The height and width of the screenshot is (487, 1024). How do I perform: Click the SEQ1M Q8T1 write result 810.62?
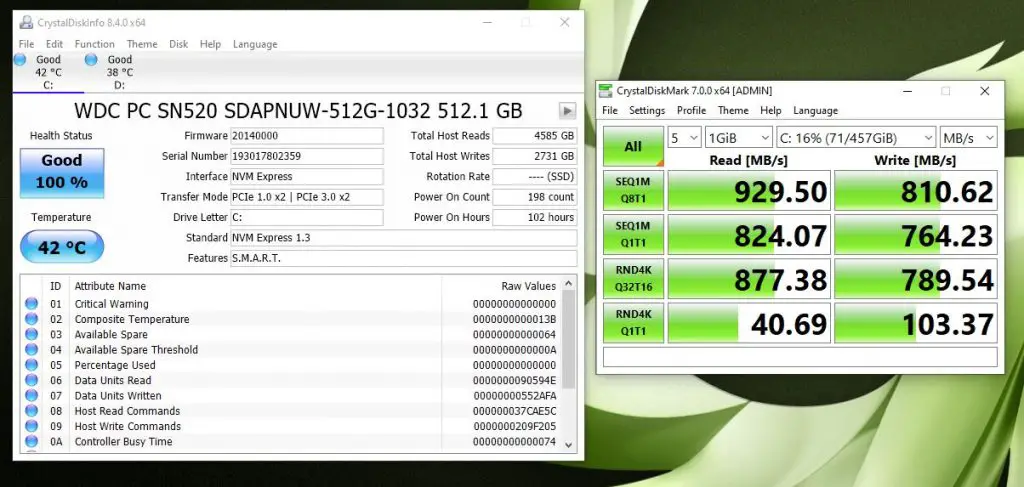pyautogui.click(x=916, y=191)
